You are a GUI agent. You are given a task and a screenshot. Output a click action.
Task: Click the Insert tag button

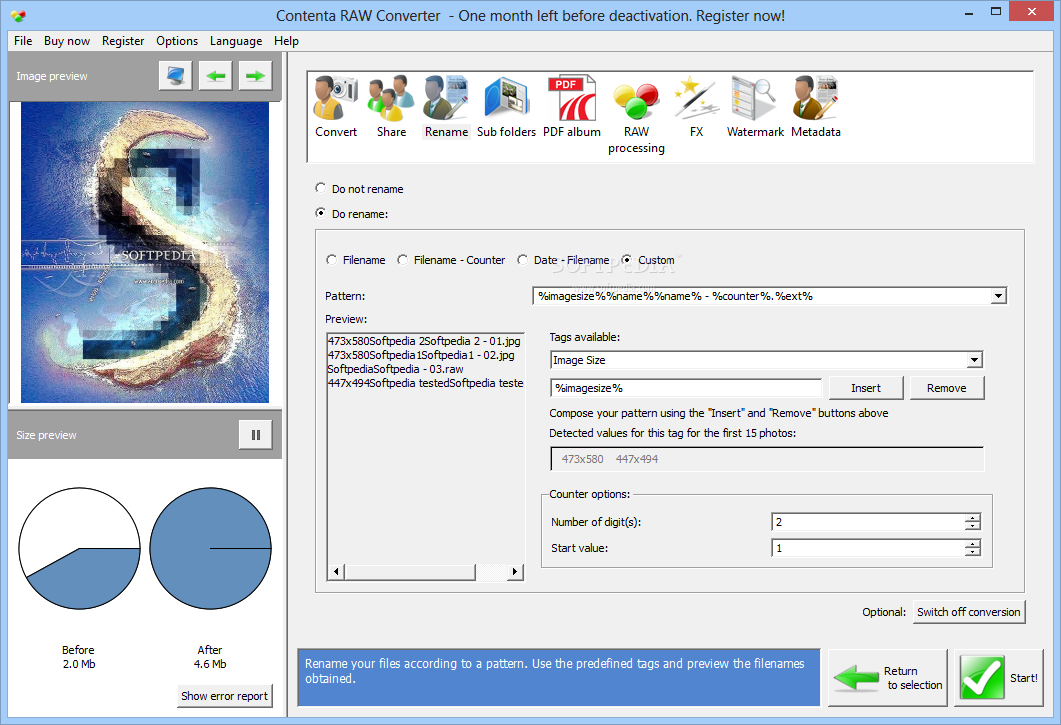pyautogui.click(x=866, y=388)
